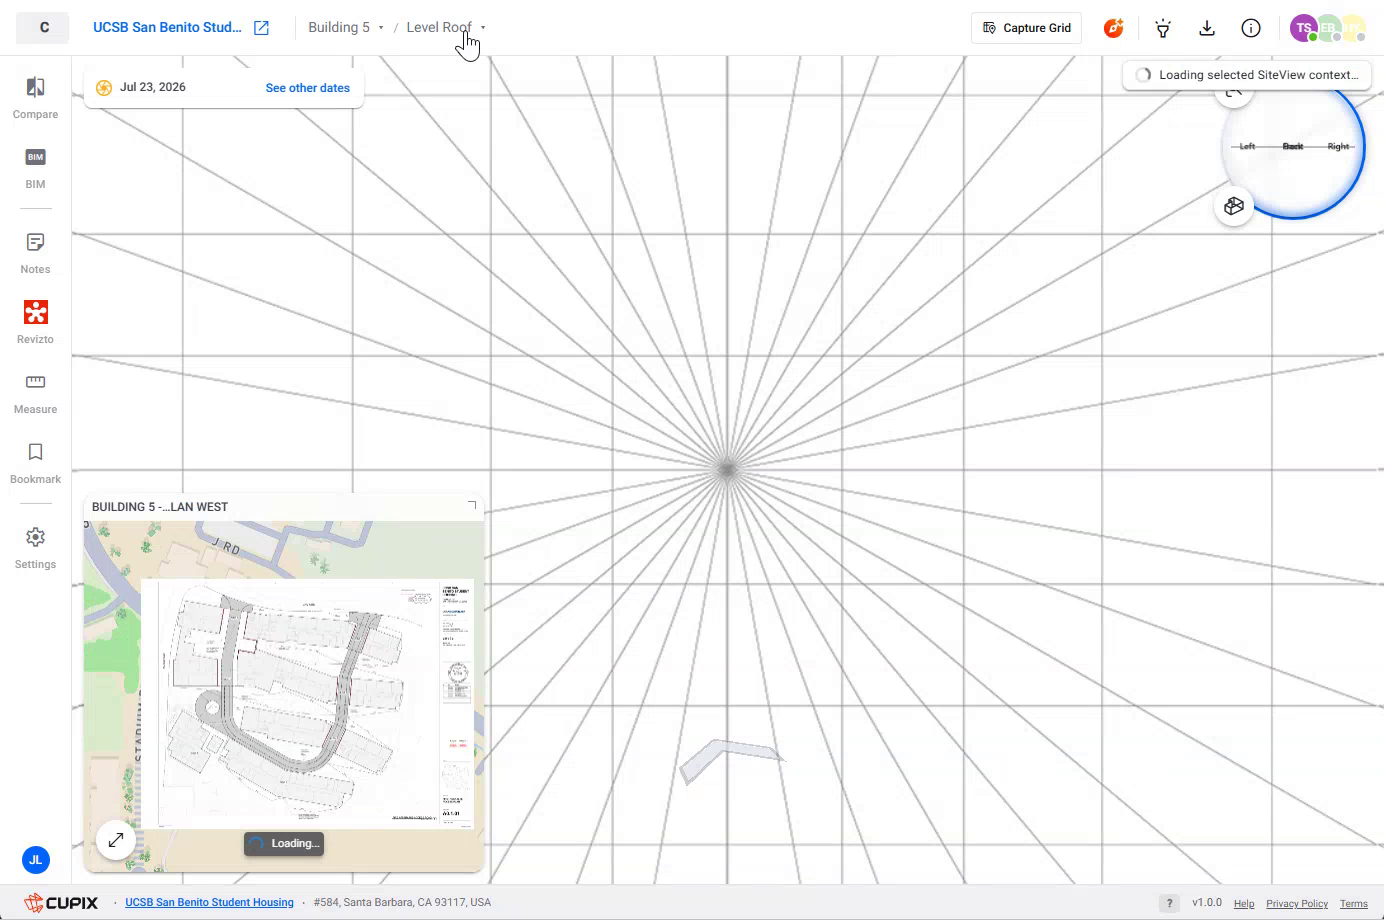The width and height of the screenshot is (1384, 920).
Task: Click the BUILDING 5 -...LAN WEST title
Action: pyautogui.click(x=160, y=507)
